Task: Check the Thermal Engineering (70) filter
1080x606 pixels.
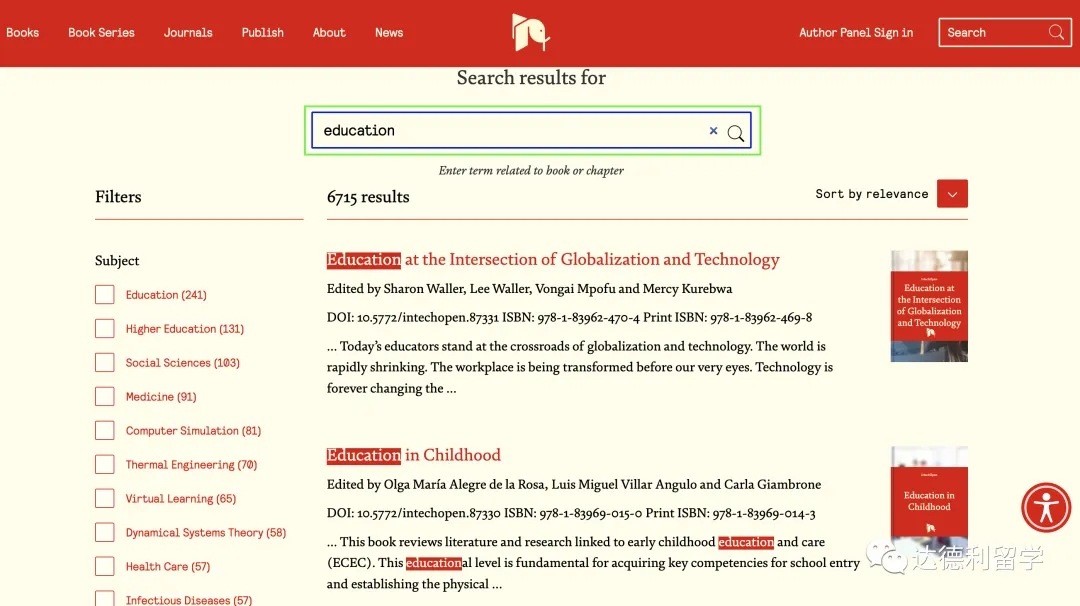Action: [105, 464]
